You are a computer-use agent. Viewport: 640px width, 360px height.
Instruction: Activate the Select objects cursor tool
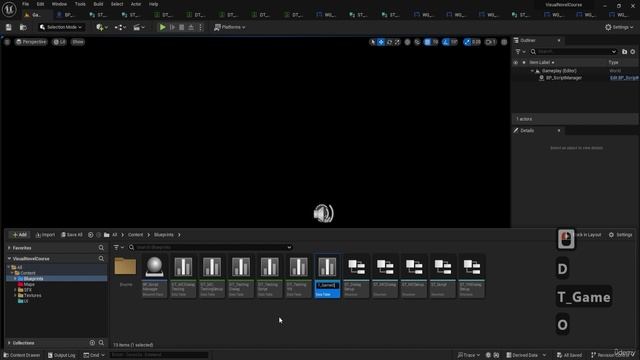372,42
